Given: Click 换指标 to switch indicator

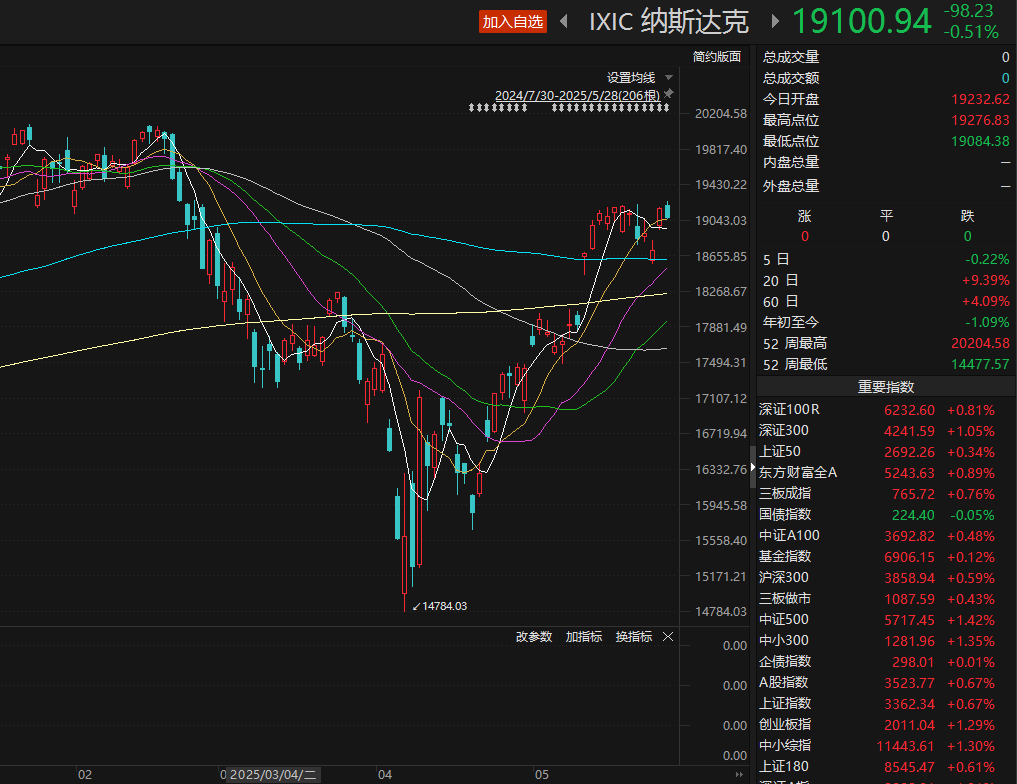Looking at the screenshot, I should (633, 637).
